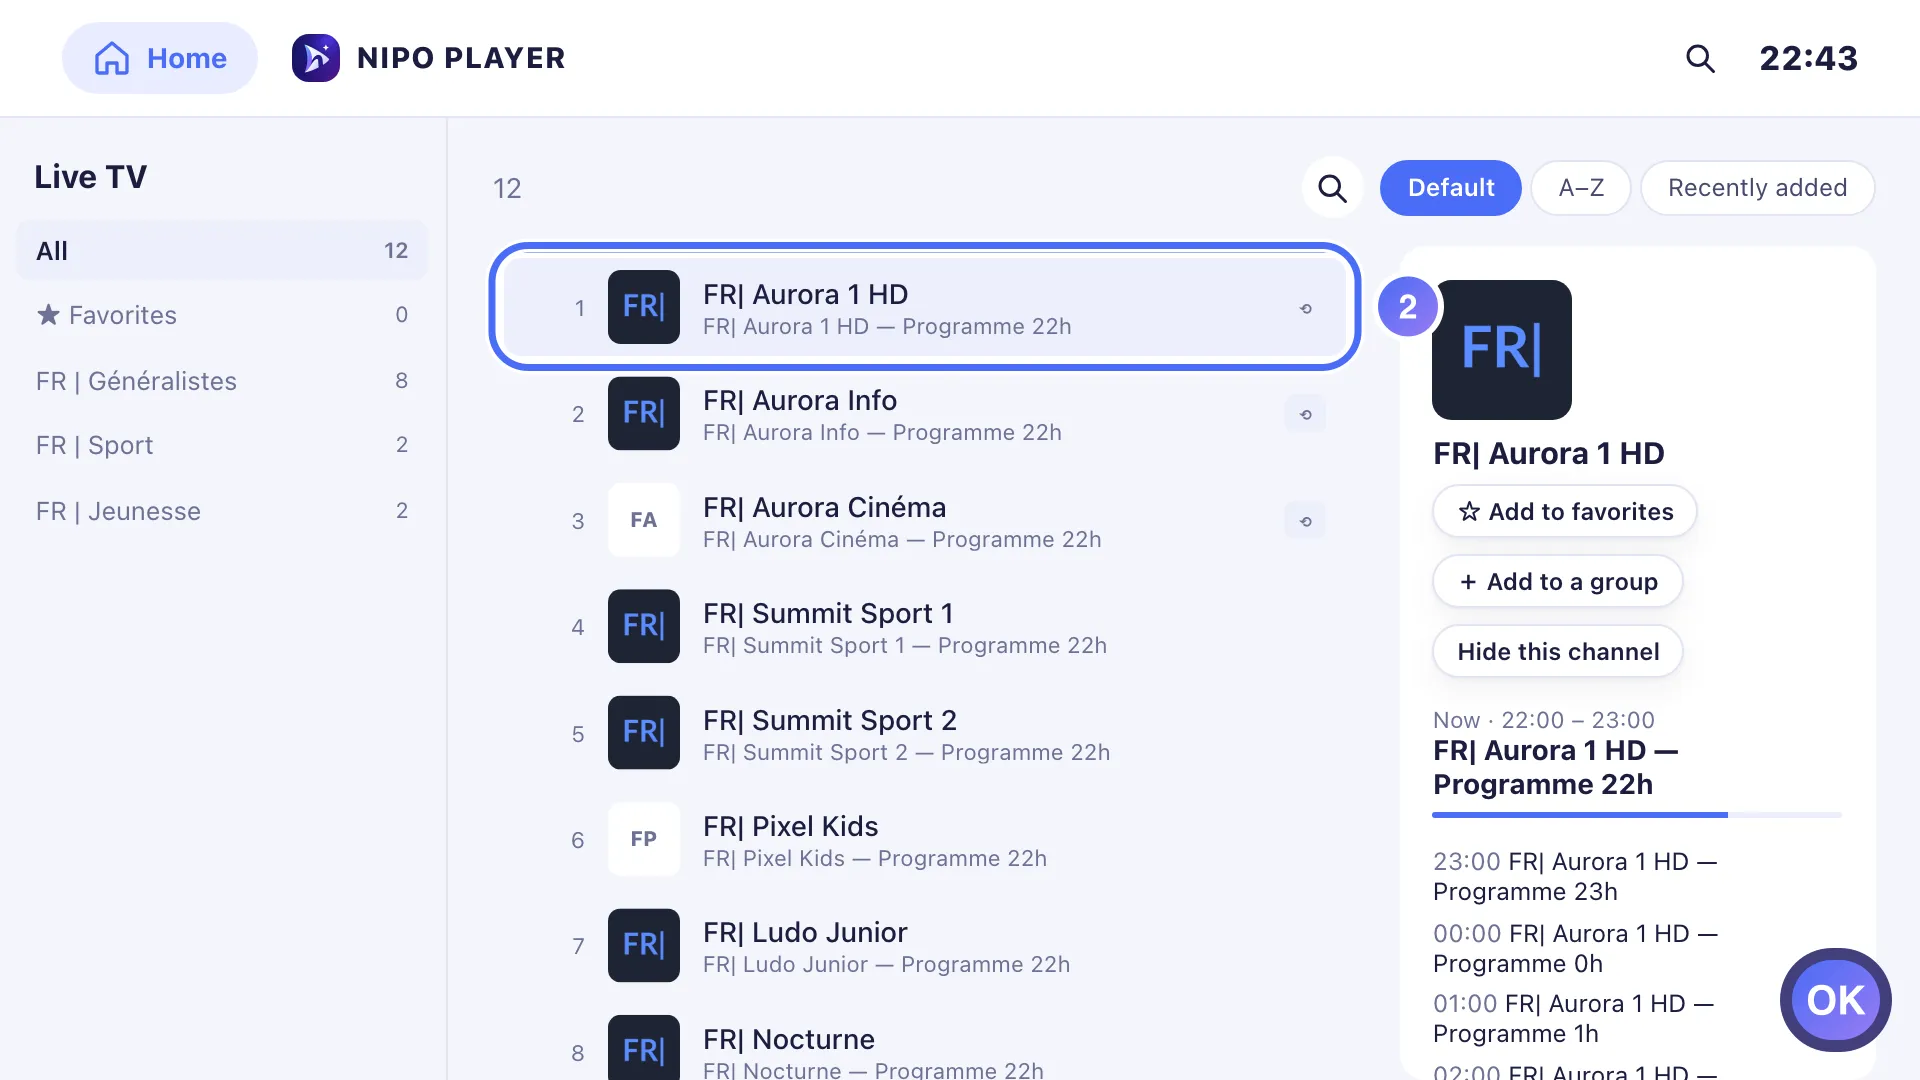The height and width of the screenshot is (1080, 1920).
Task: Click FR| logo of Summit Sport 2
Action: coord(644,732)
